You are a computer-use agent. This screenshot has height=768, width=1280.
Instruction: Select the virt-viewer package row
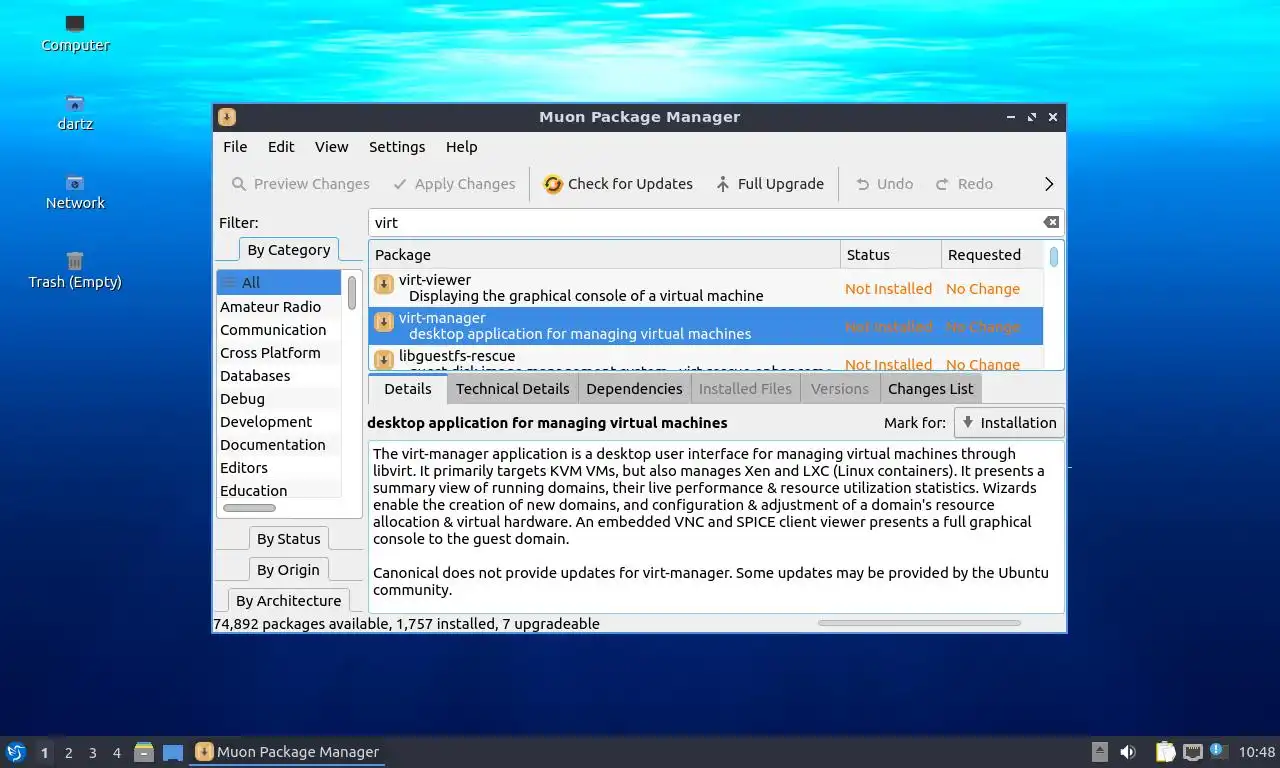click(x=706, y=288)
